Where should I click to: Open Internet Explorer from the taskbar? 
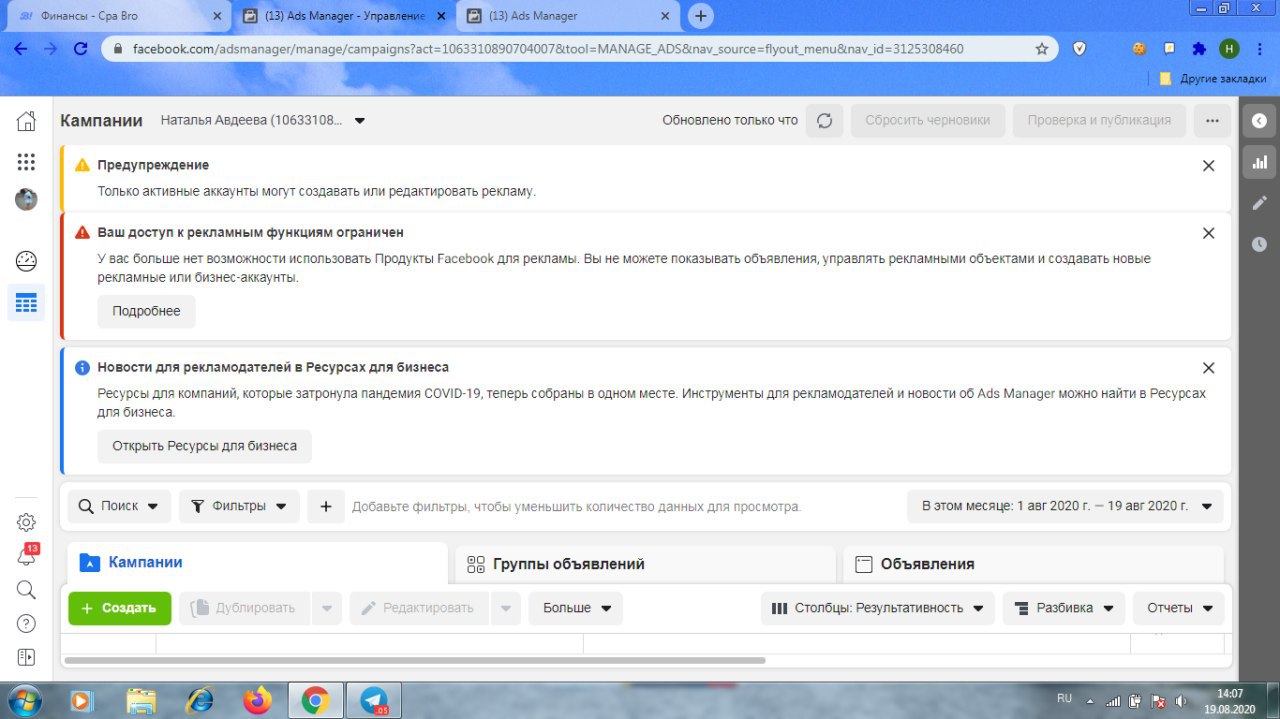pos(199,701)
